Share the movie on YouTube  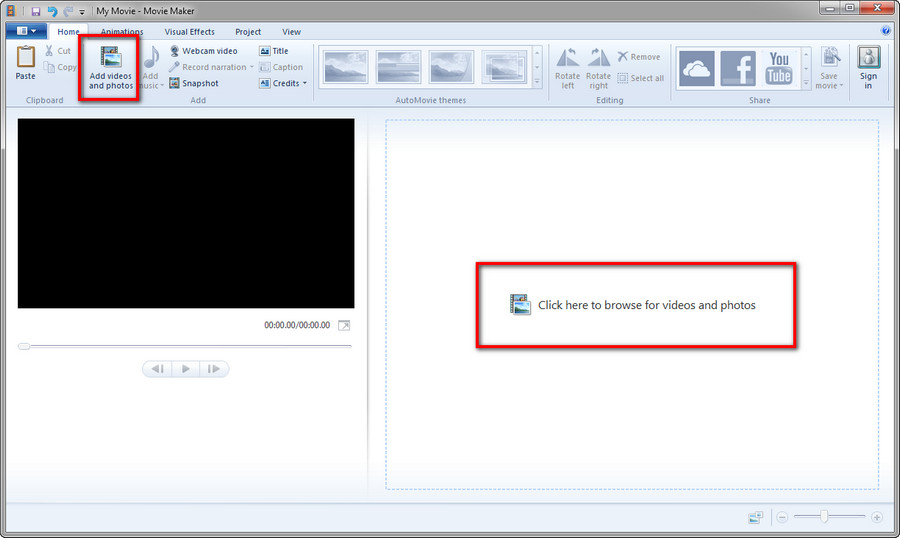click(779, 68)
